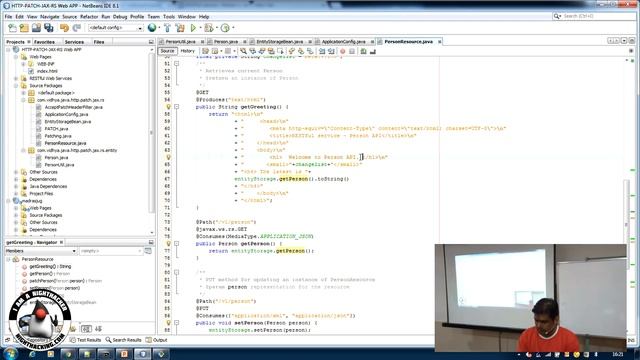The width and height of the screenshot is (640, 360).
Task: Click the globe browser icon in toolbar
Action: point(152,28)
